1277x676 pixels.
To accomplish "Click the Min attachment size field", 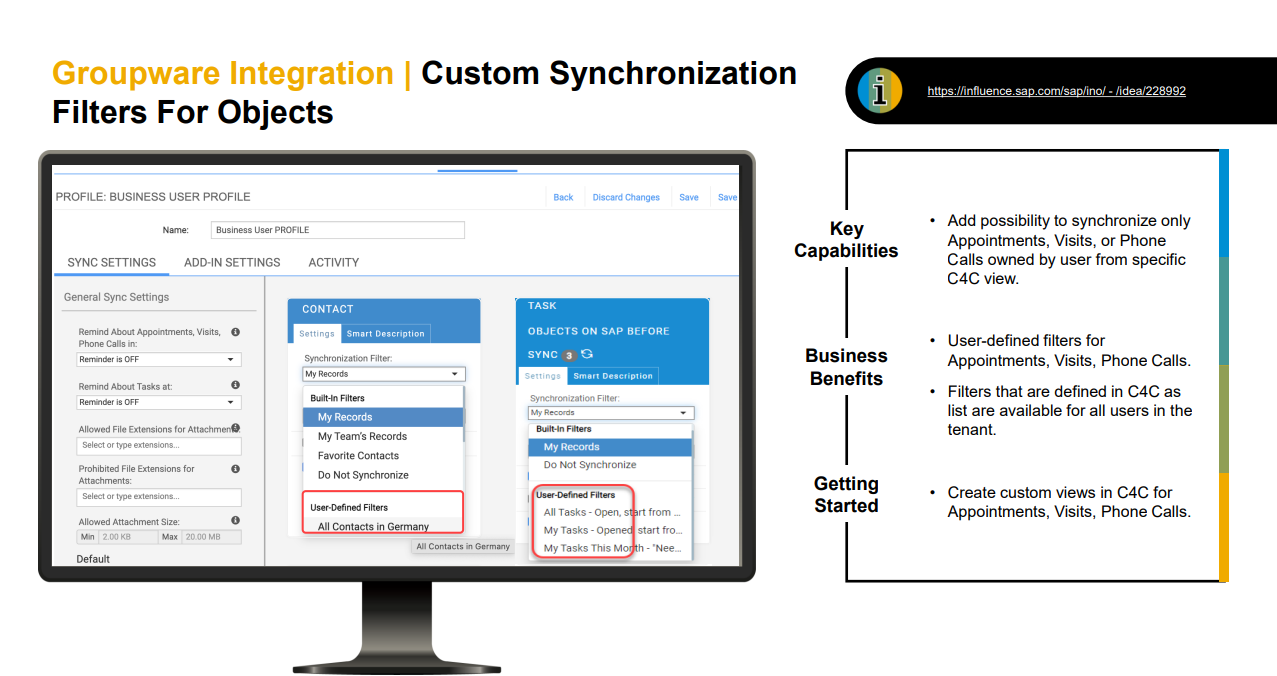I will click(x=116, y=537).
